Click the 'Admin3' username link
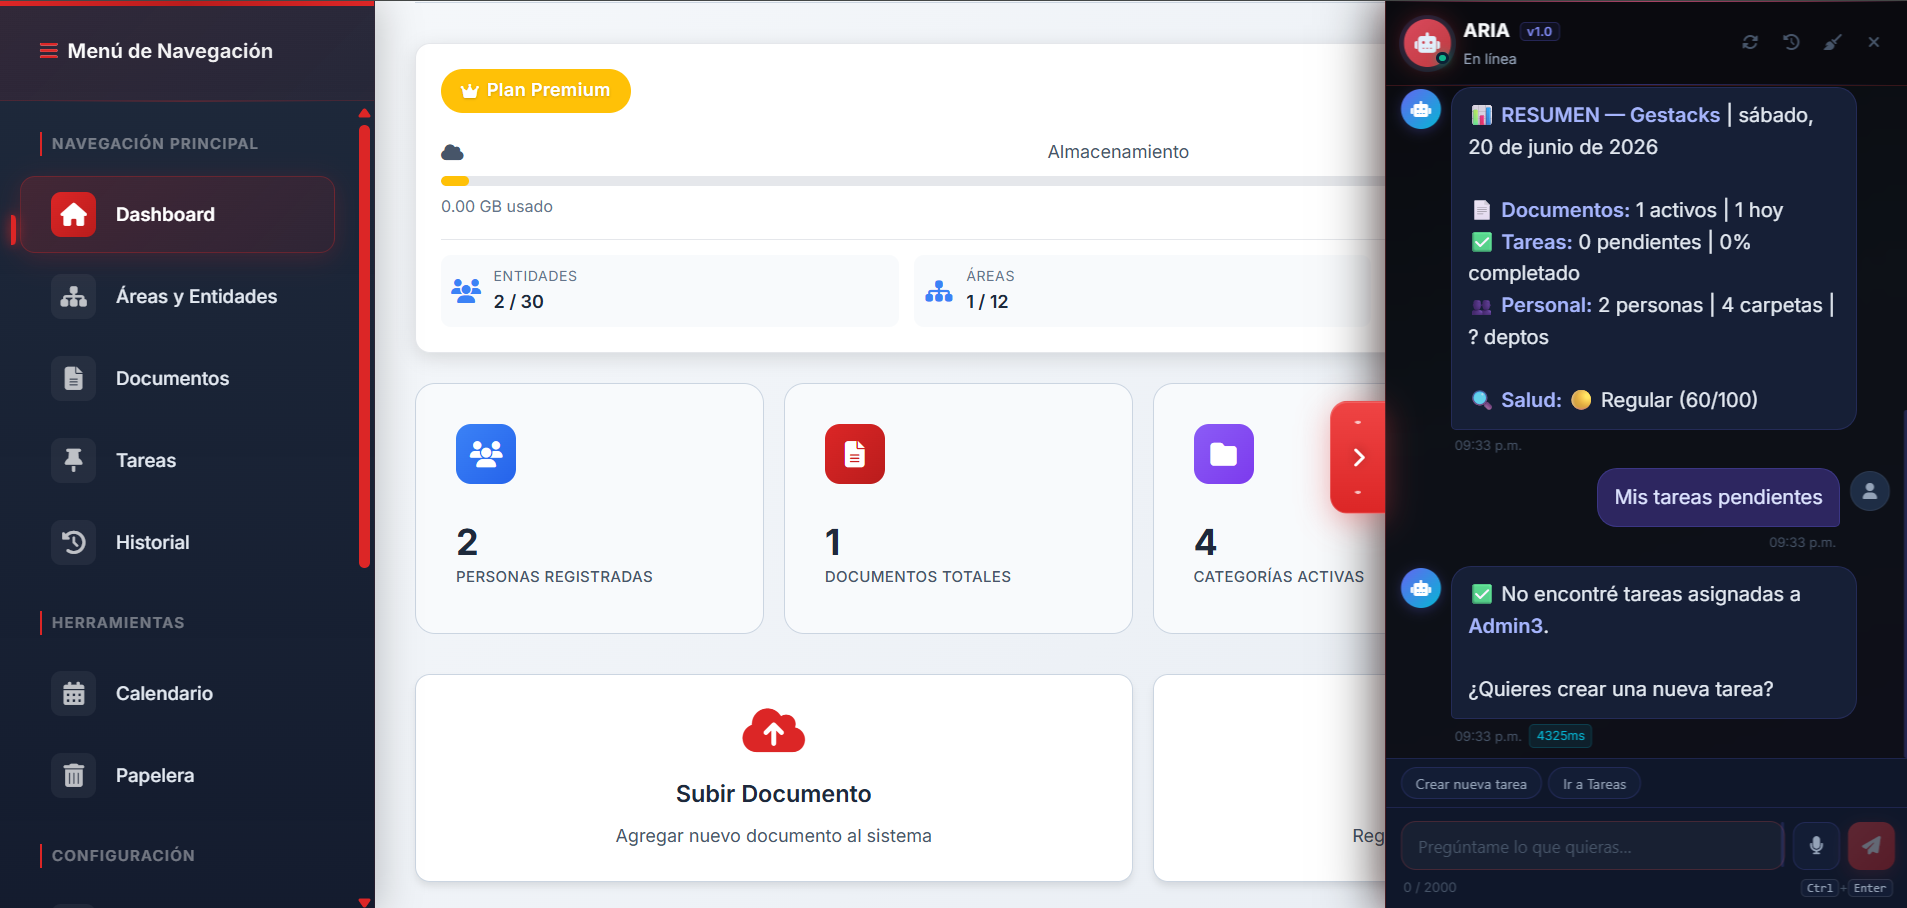This screenshot has height=908, width=1907. (1505, 626)
